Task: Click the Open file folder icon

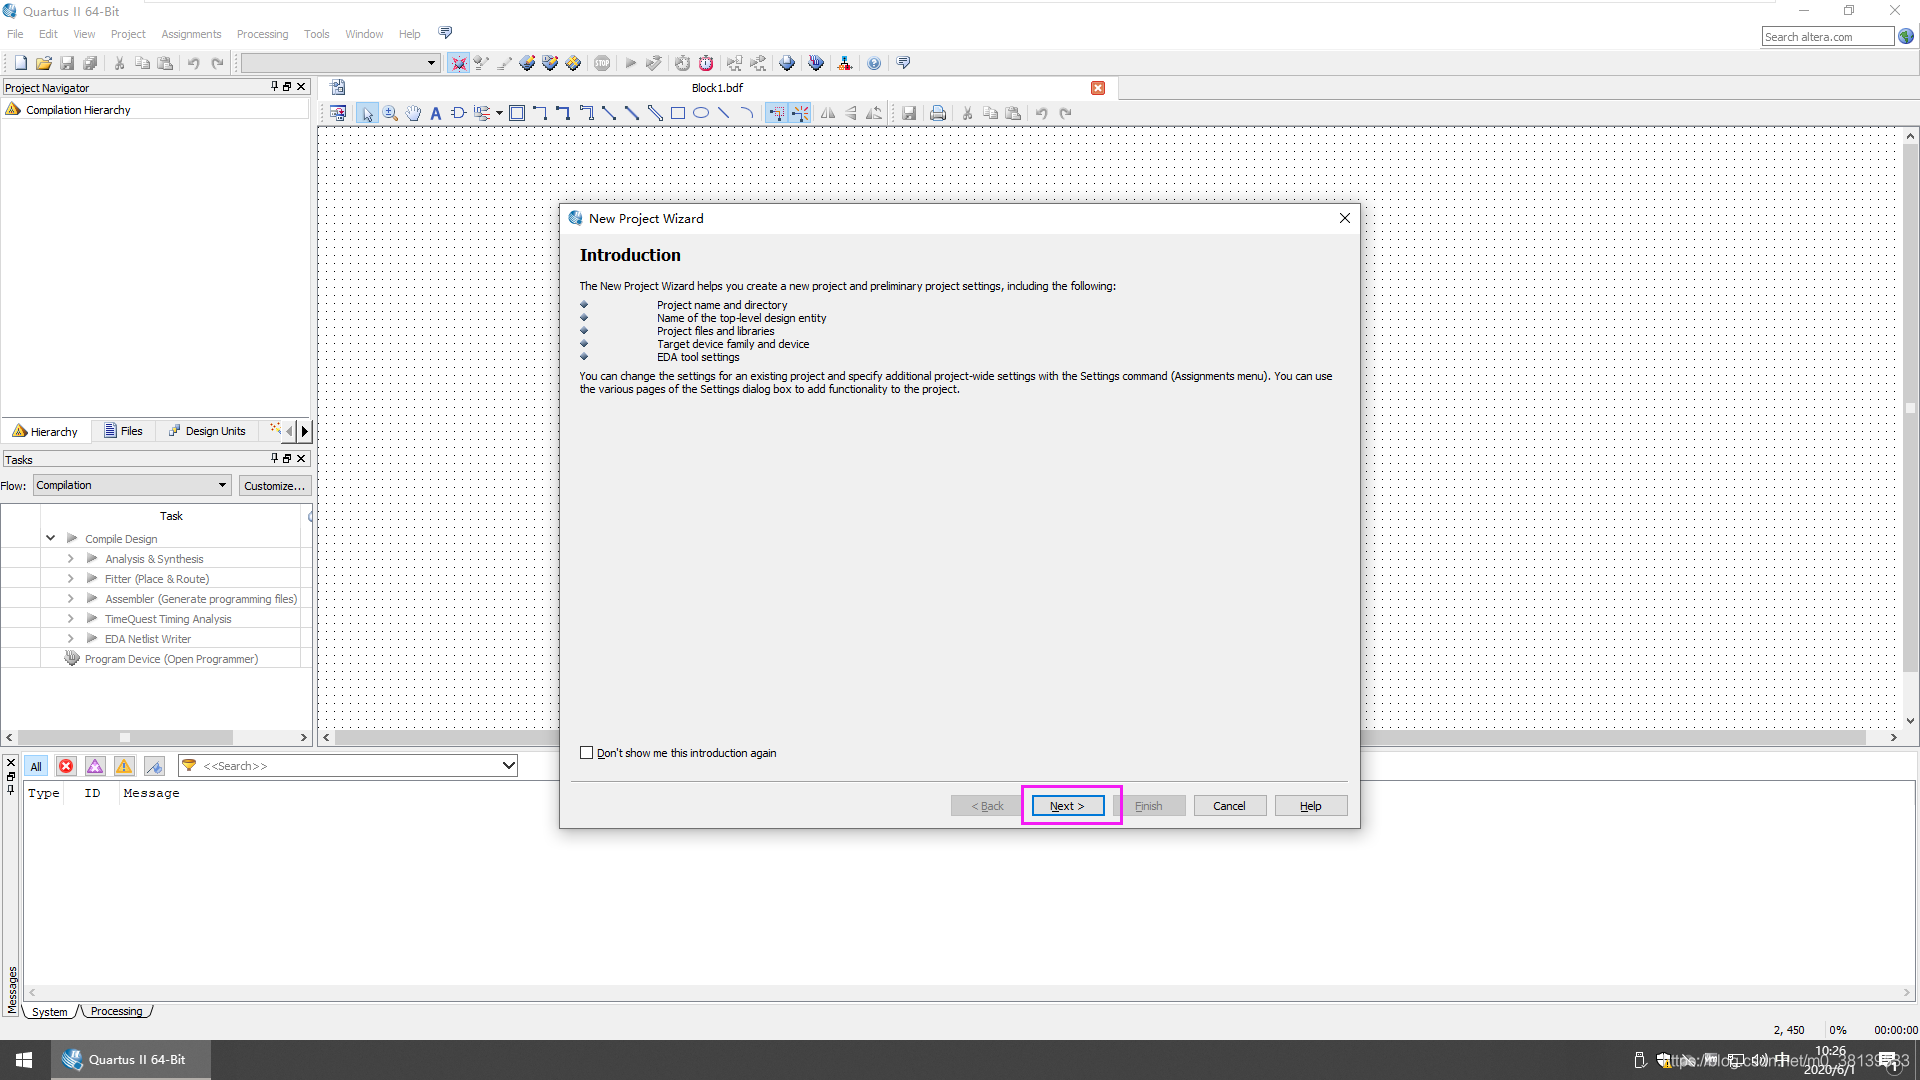Action: point(44,63)
